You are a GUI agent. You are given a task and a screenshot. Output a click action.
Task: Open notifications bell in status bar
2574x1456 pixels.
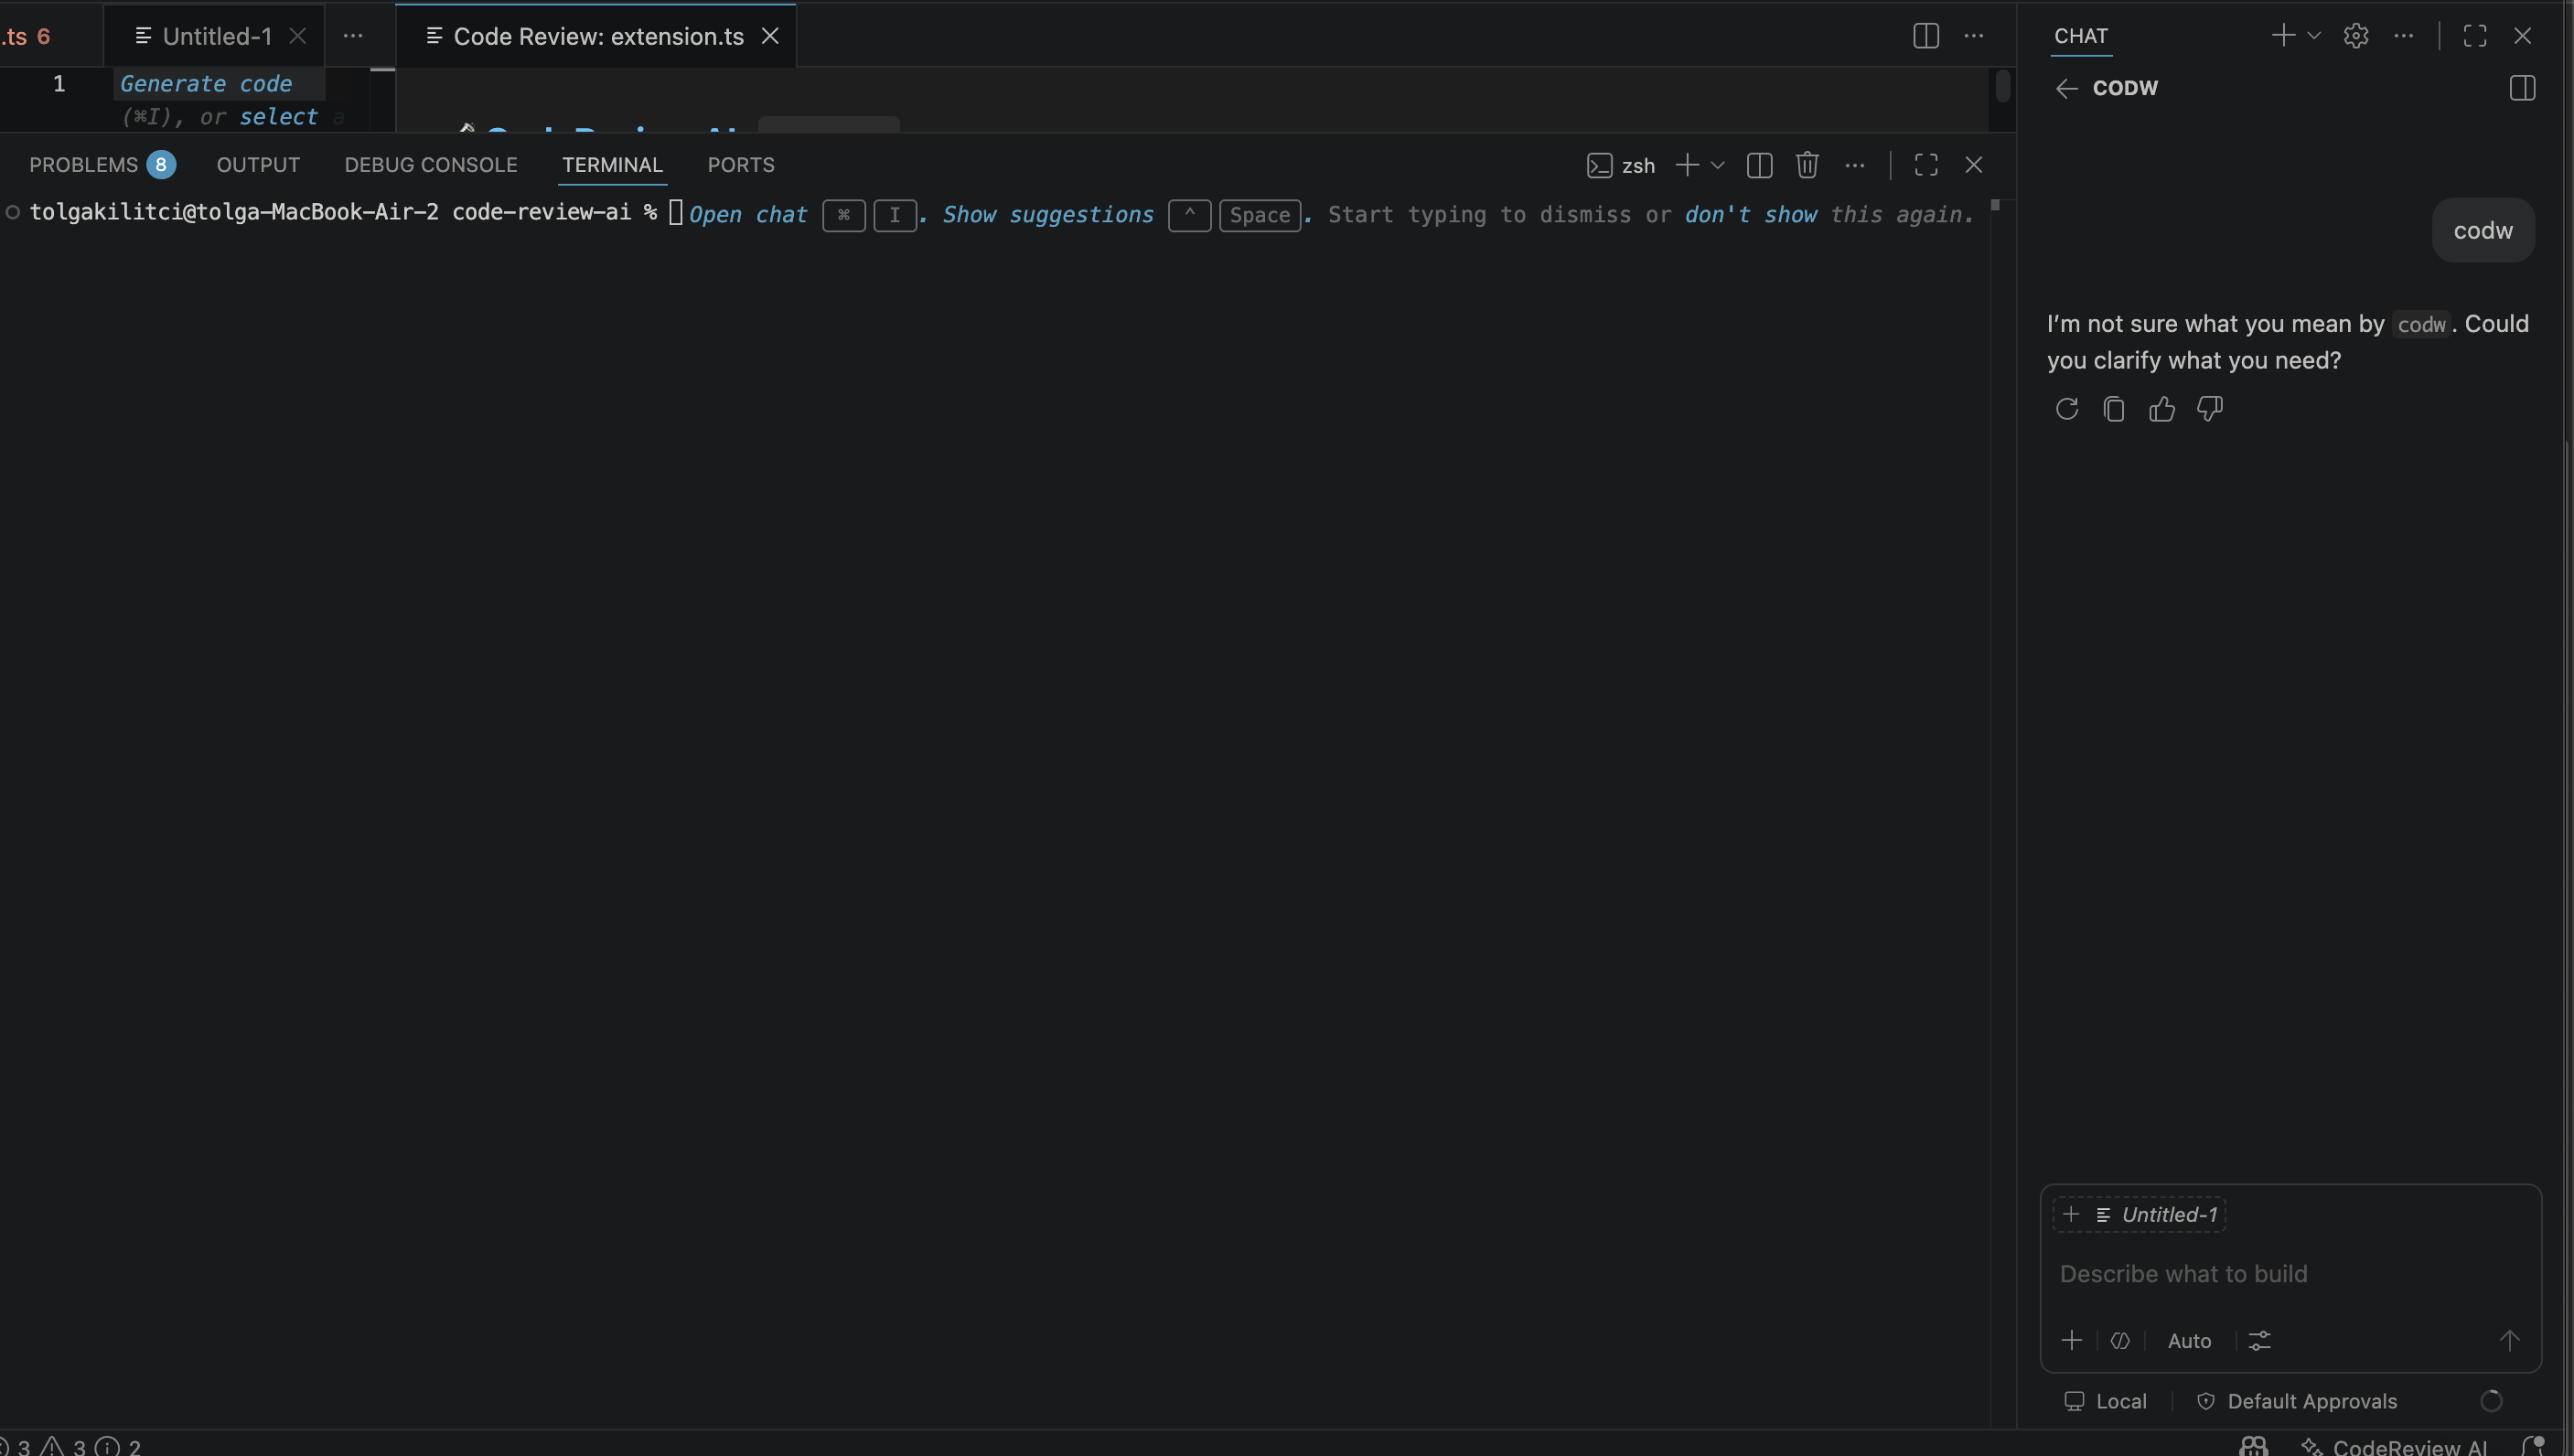tap(2532, 1446)
